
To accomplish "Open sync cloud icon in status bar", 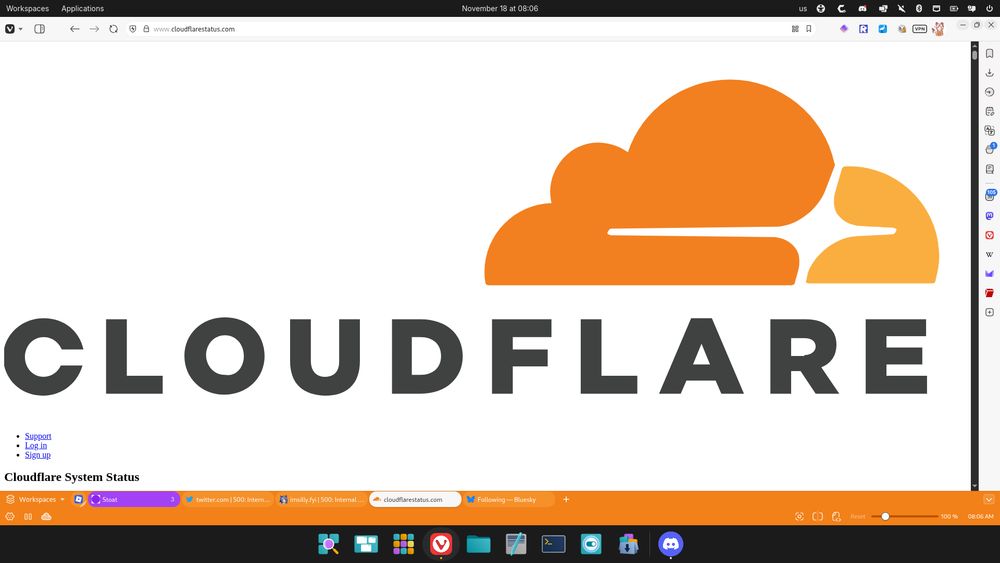I will click(47, 516).
